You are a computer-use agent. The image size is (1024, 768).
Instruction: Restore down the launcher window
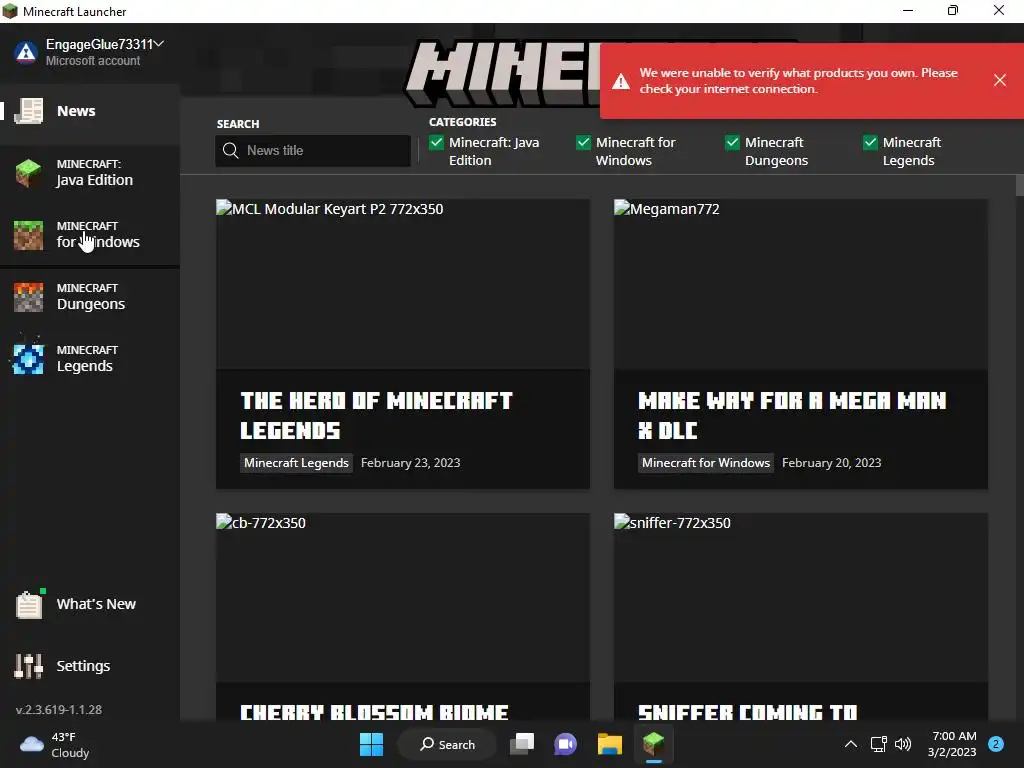tap(953, 10)
